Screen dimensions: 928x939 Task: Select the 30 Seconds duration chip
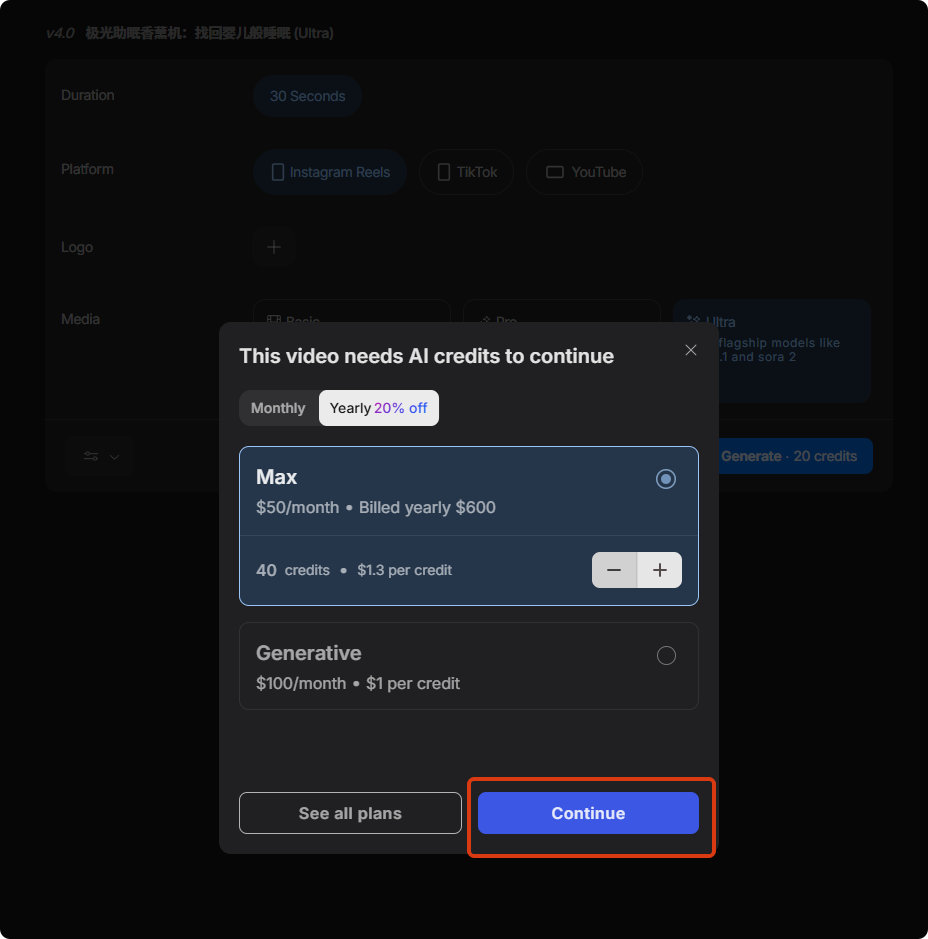click(307, 96)
